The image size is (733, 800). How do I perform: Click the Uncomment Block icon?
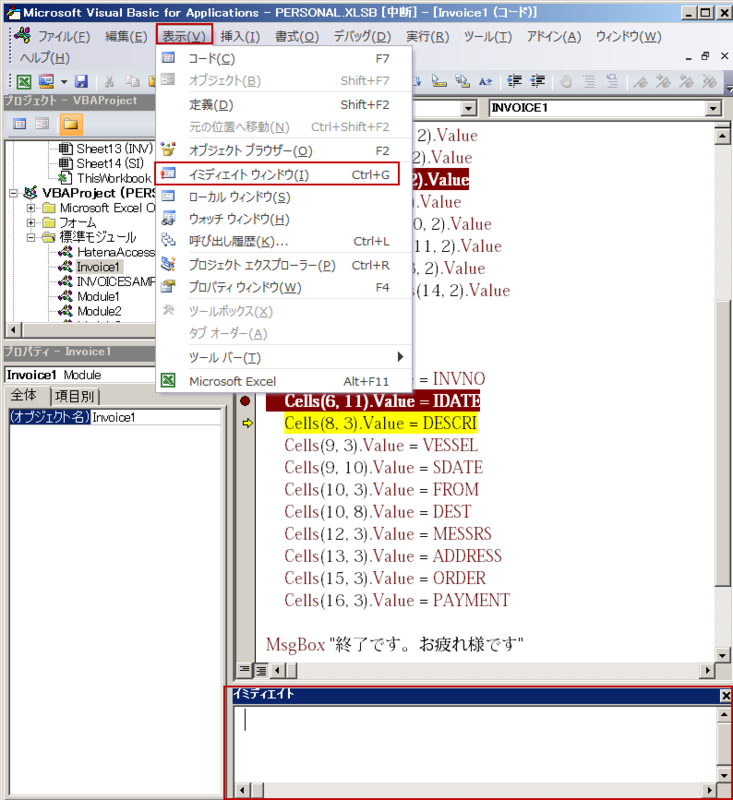[612, 82]
